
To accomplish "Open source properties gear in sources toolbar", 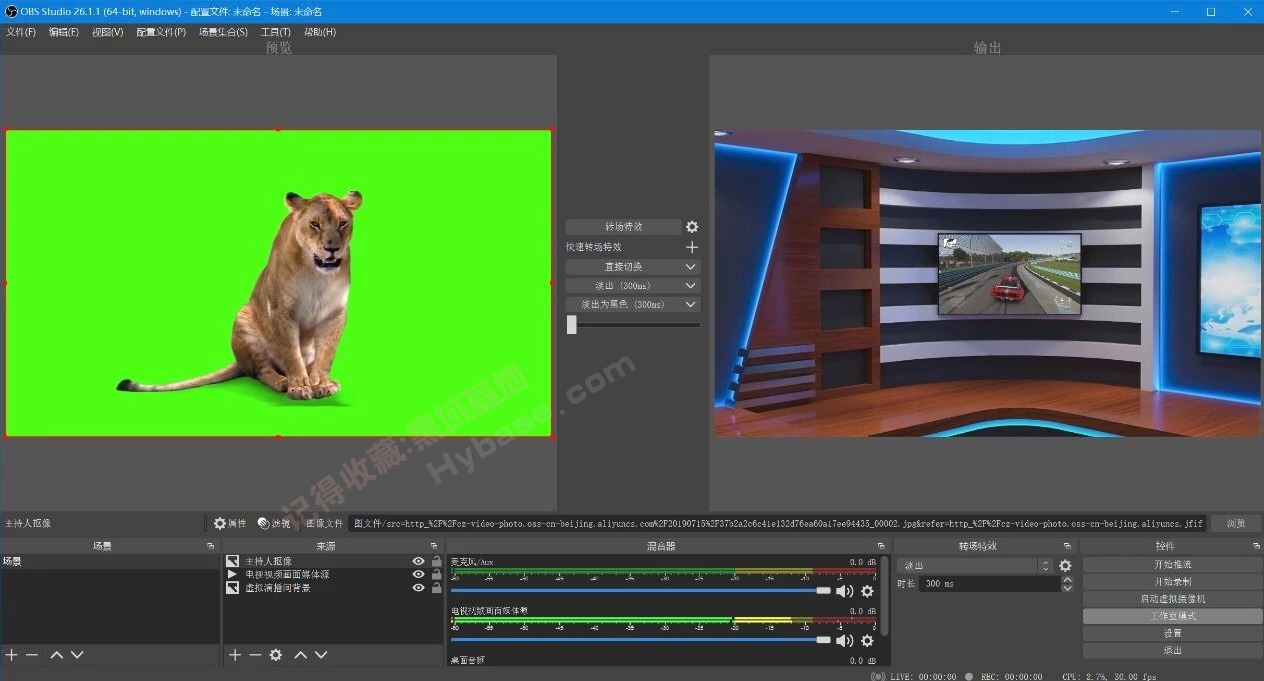I will coord(276,655).
